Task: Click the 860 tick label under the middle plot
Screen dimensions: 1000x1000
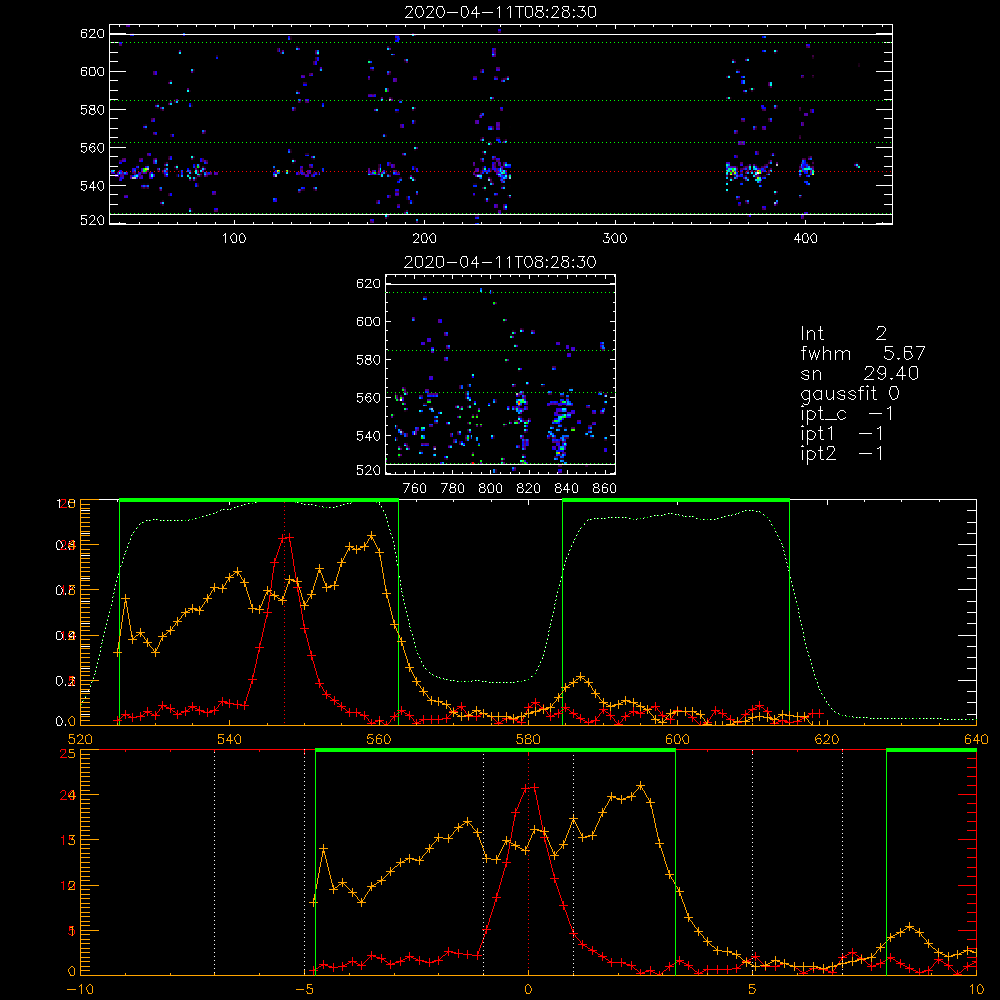Action: 605,489
